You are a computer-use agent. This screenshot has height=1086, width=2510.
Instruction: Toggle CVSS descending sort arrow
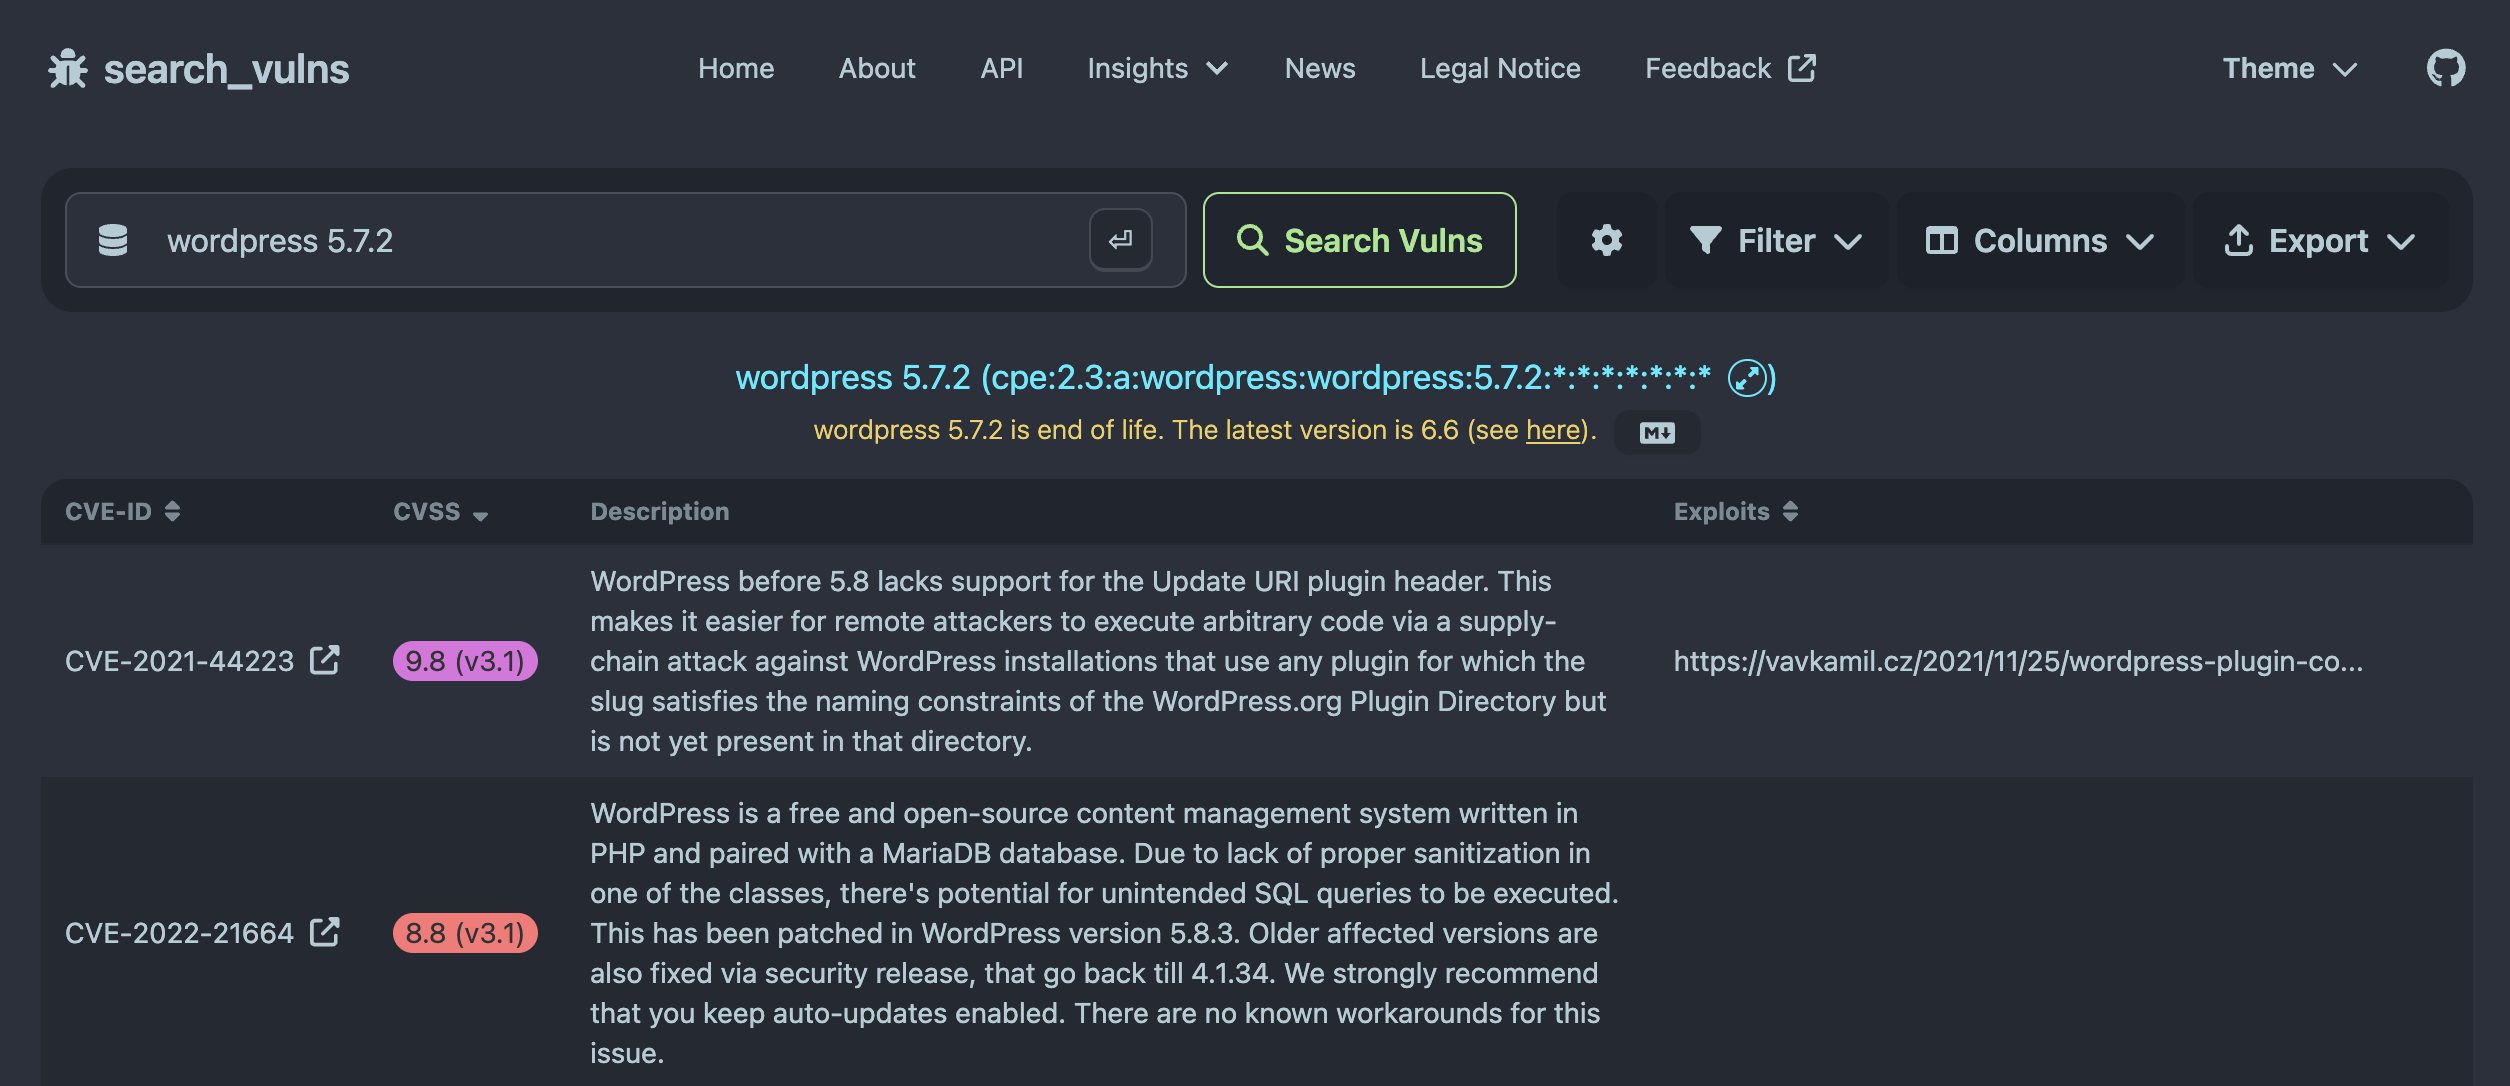(481, 516)
